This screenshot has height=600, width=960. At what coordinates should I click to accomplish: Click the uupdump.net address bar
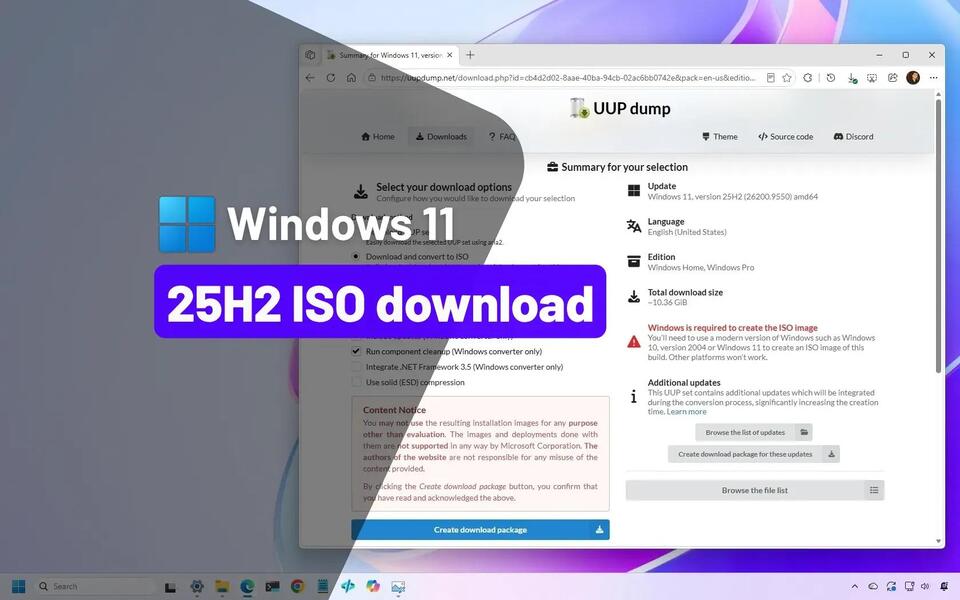[x=568, y=78]
